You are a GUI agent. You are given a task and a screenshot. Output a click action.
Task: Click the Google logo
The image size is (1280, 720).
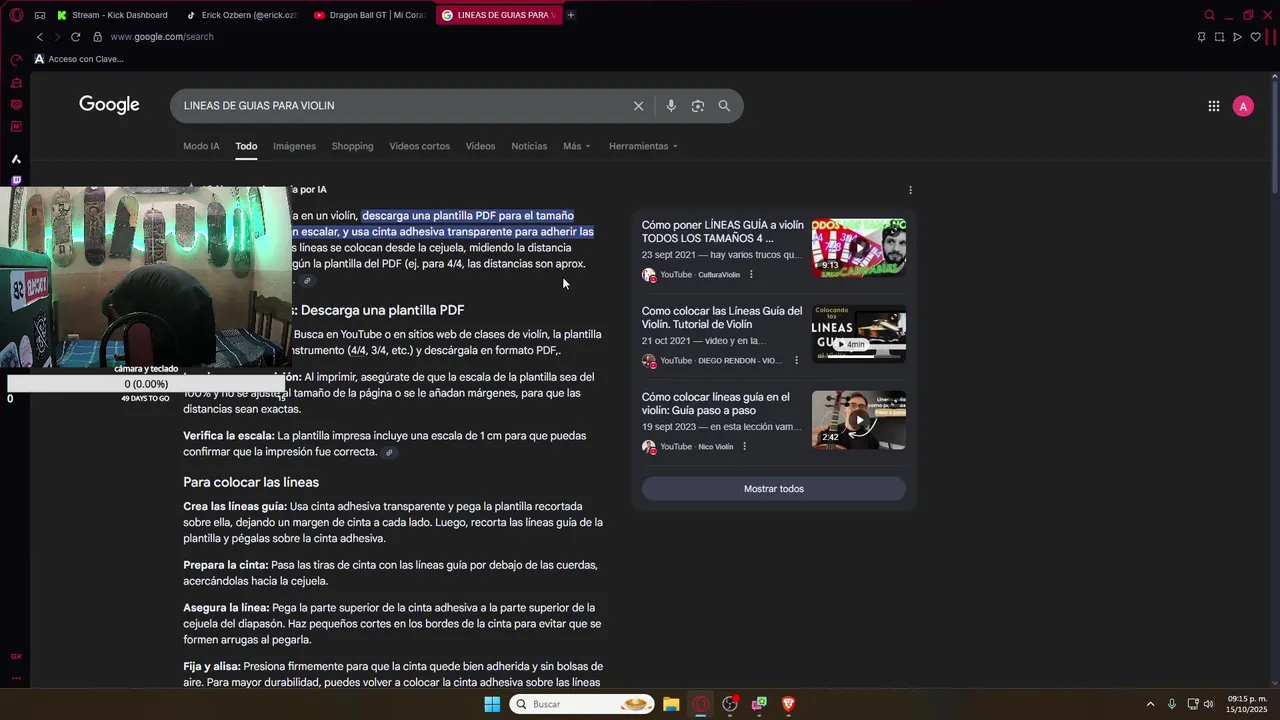[x=109, y=105]
